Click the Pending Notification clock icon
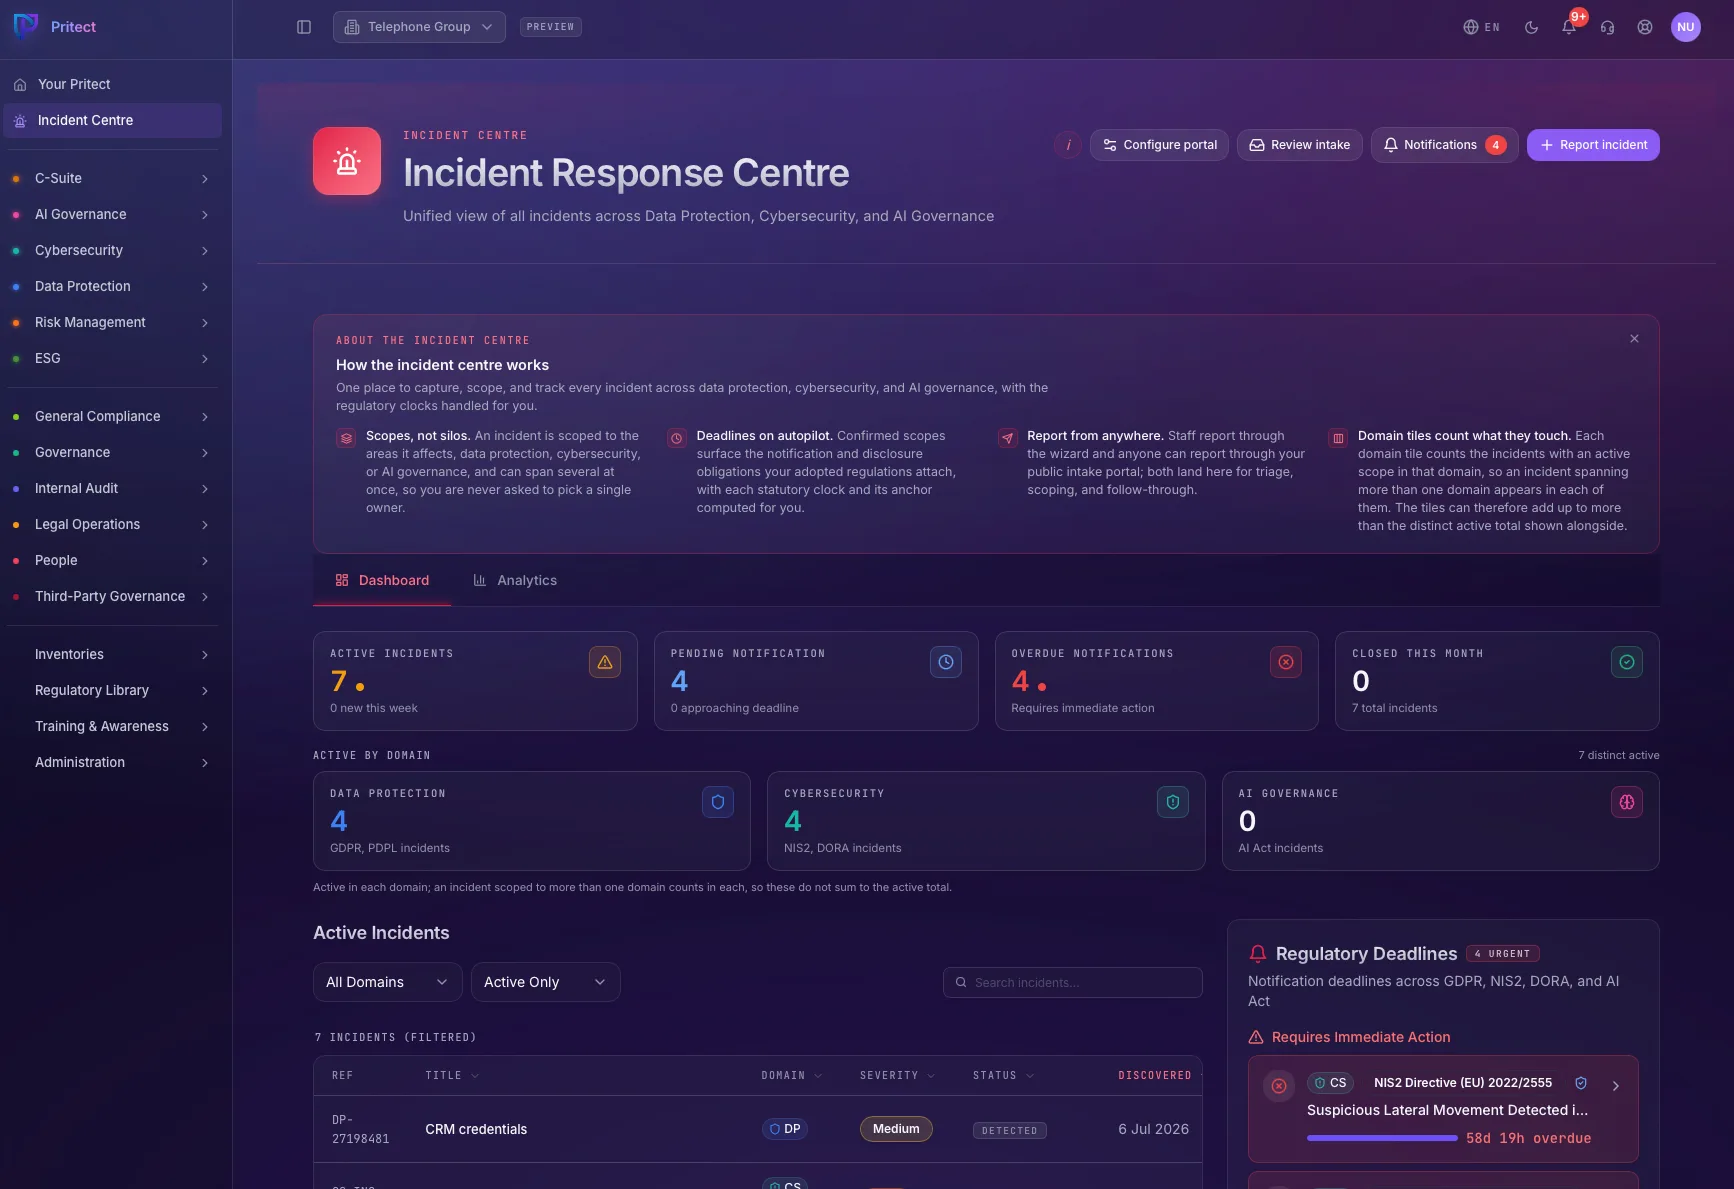 point(946,662)
